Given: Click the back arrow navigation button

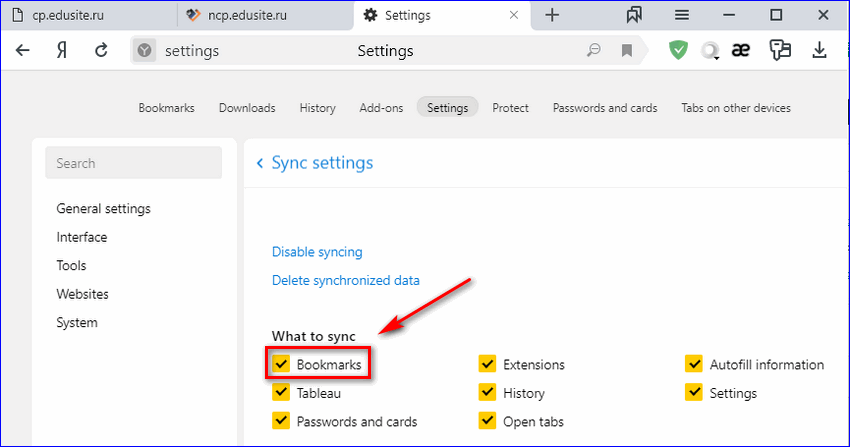Looking at the screenshot, I should pyautogui.click(x=22, y=50).
